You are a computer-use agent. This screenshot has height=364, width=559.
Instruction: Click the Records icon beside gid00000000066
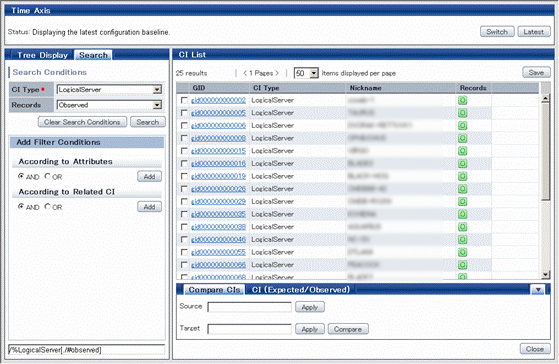point(462,265)
